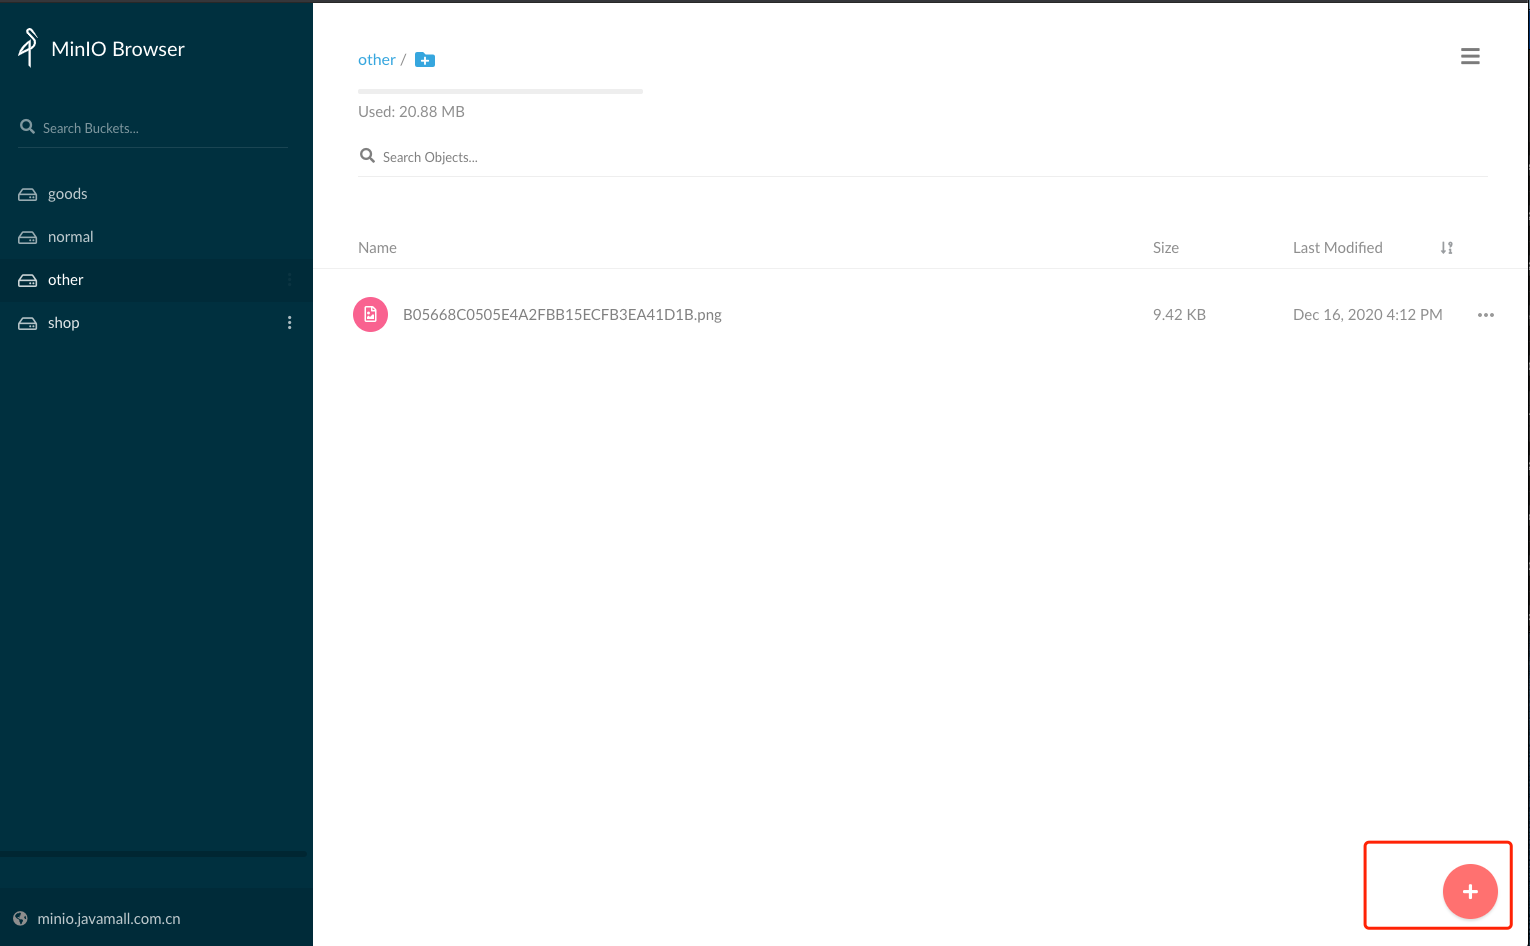The image size is (1530, 946).
Task: Click the shop bucket drive icon
Action: pyautogui.click(x=28, y=323)
